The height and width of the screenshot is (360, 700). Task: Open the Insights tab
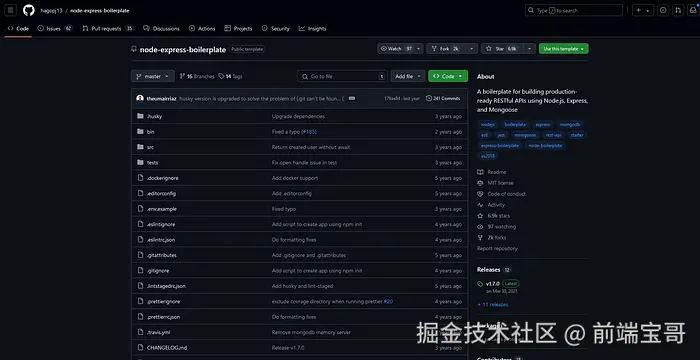[x=312, y=29]
